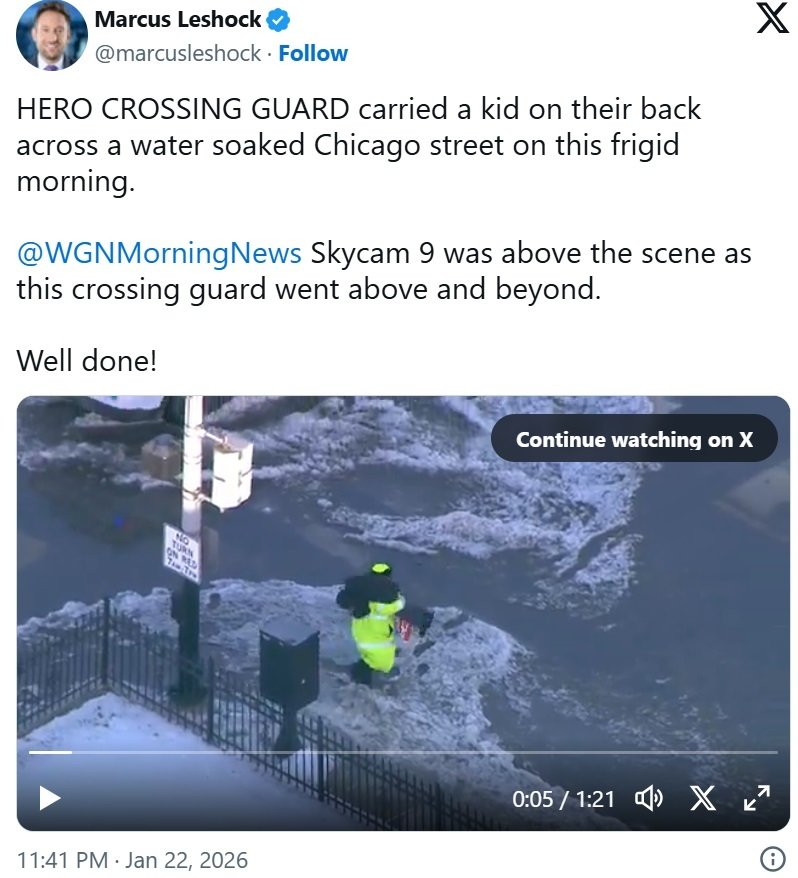Open the X logo at top right

click(772, 18)
